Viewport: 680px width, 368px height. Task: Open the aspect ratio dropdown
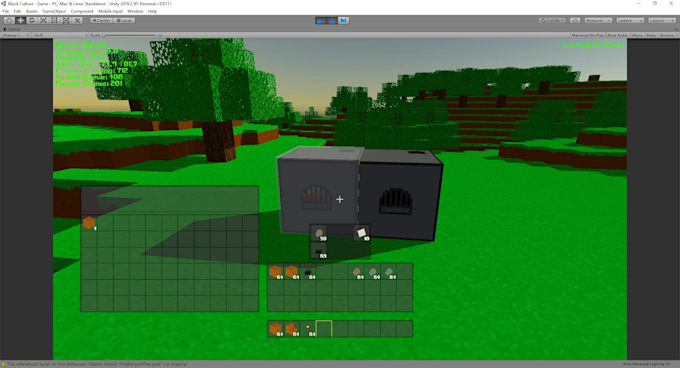click(x=60, y=35)
